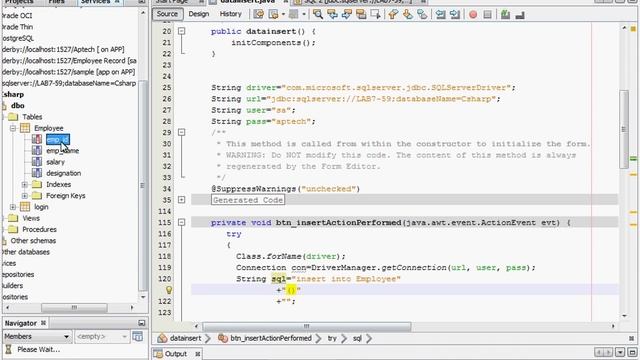Screen dimensions: 640x360
Task: Select Other schemas node
Action: pos(33,241)
